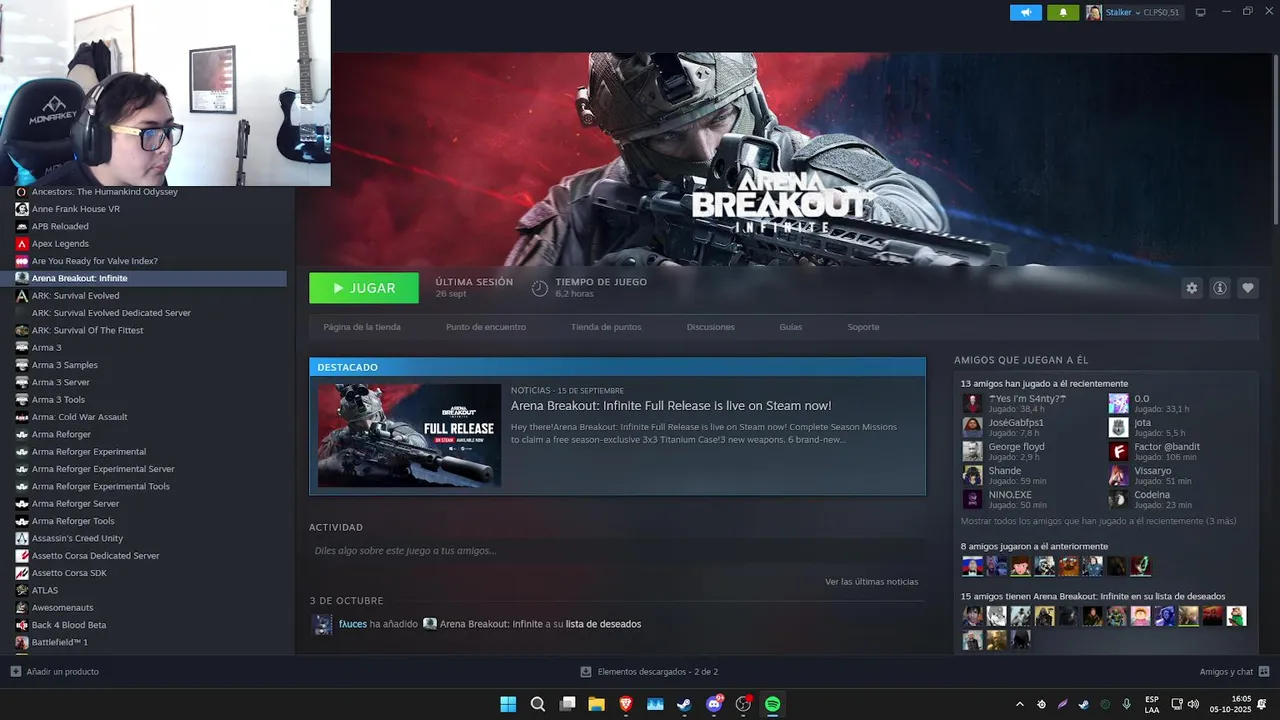
Task: Open Discord from taskbar
Action: [x=714, y=704]
